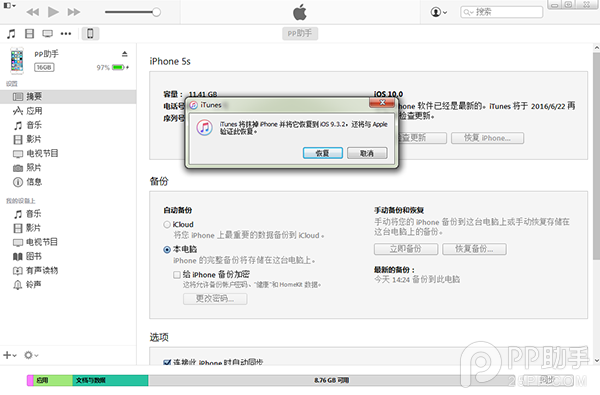Image resolution: width=600 pixels, height=395 pixels.
Task: Click the 16GB capacity badge
Action: 44,68
